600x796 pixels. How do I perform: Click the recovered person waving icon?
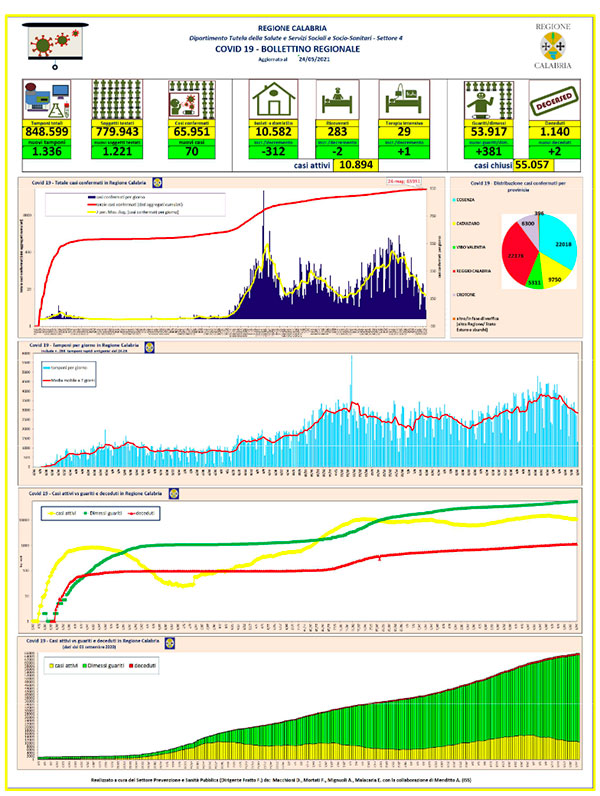tap(488, 100)
